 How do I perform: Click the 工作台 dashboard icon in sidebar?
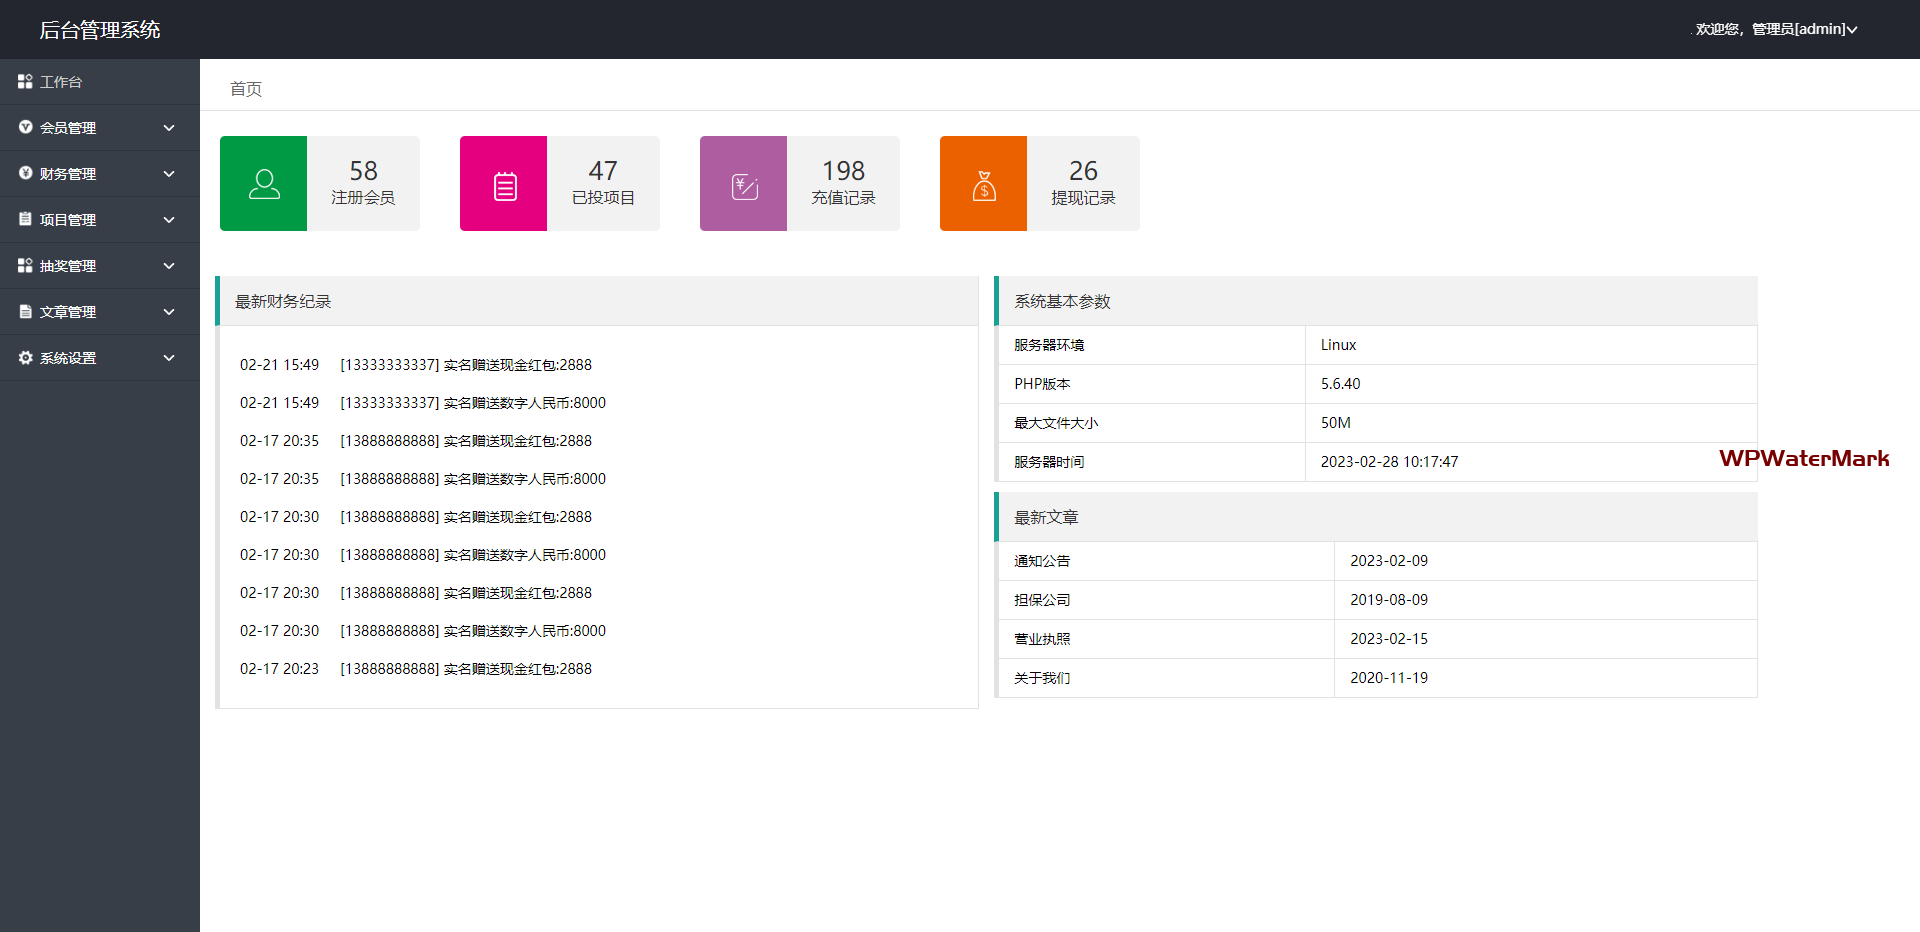pyautogui.click(x=25, y=81)
